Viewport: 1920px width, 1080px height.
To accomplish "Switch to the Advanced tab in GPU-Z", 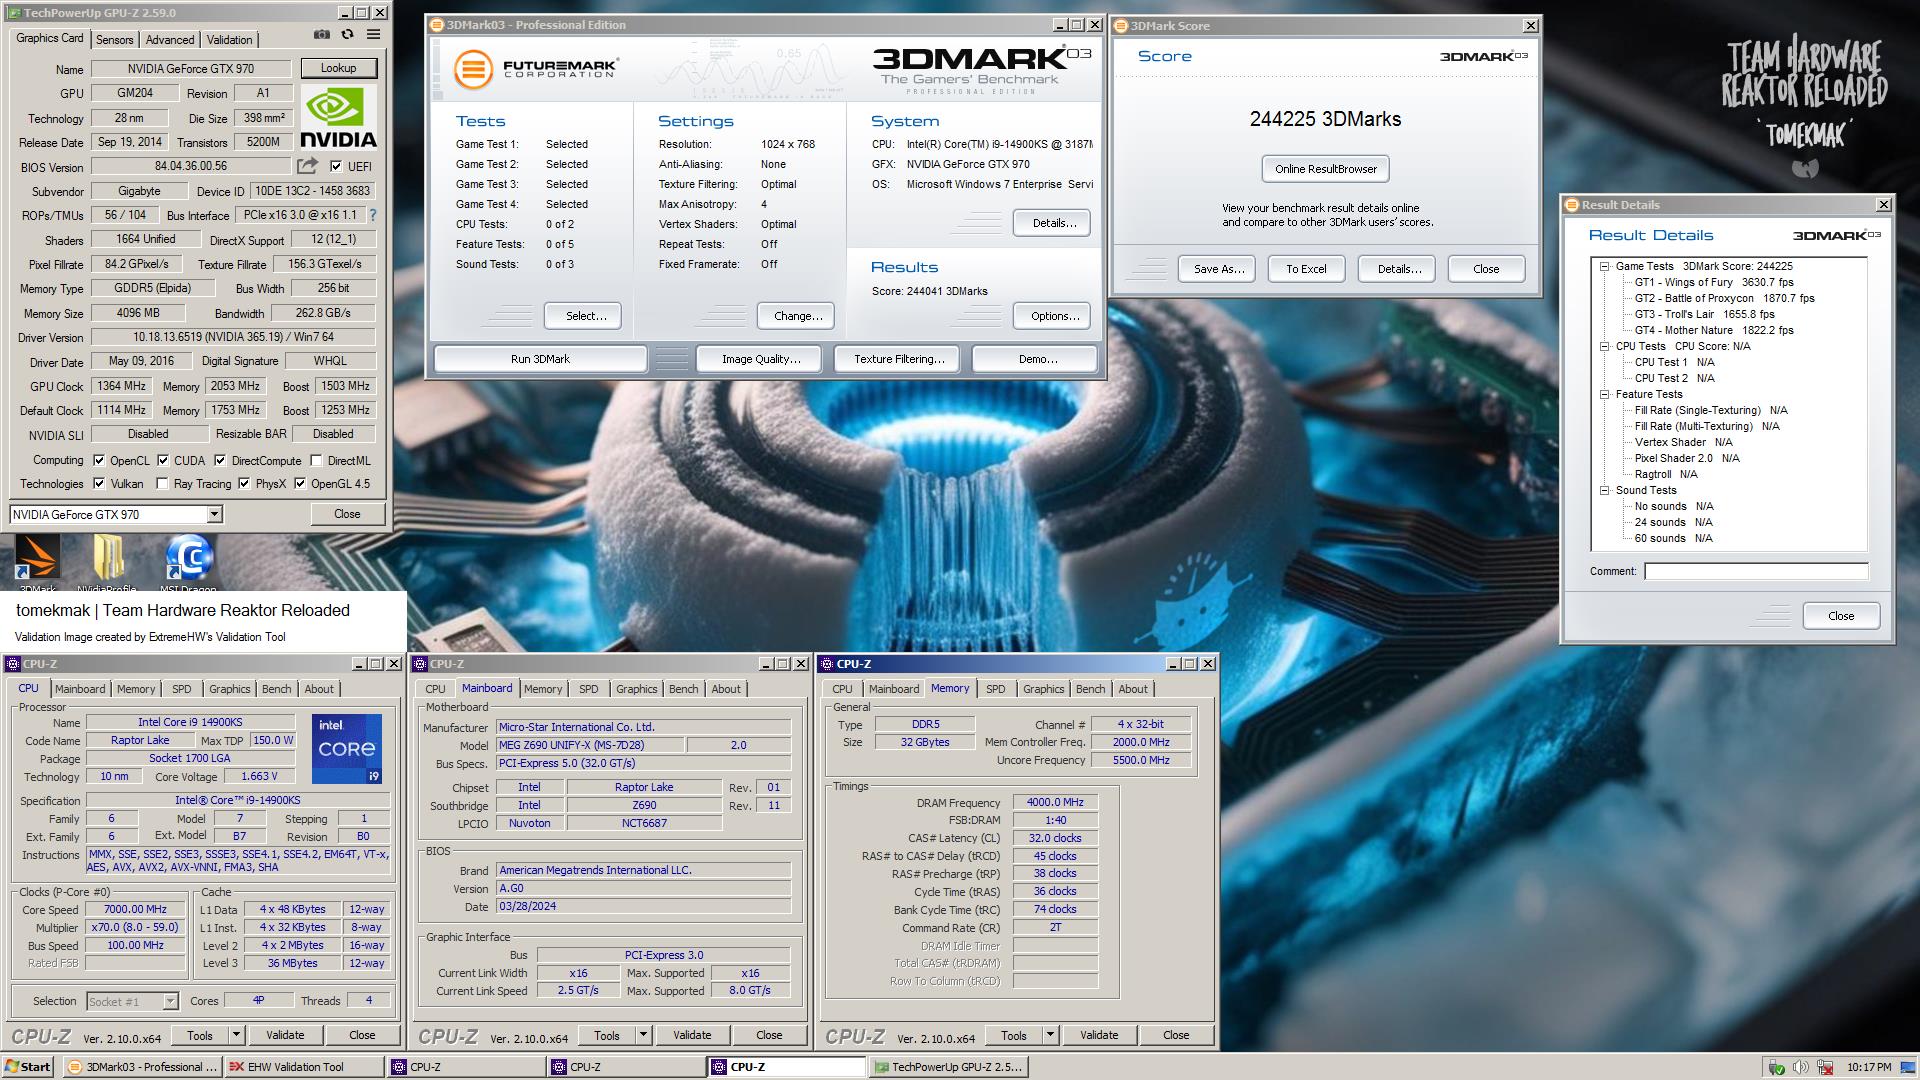I will coord(170,40).
